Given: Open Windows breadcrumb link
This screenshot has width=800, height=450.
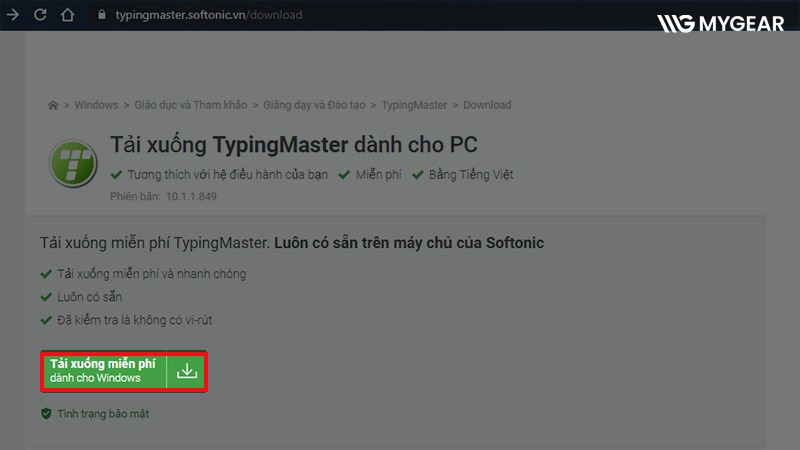Looking at the screenshot, I should tap(96, 105).
